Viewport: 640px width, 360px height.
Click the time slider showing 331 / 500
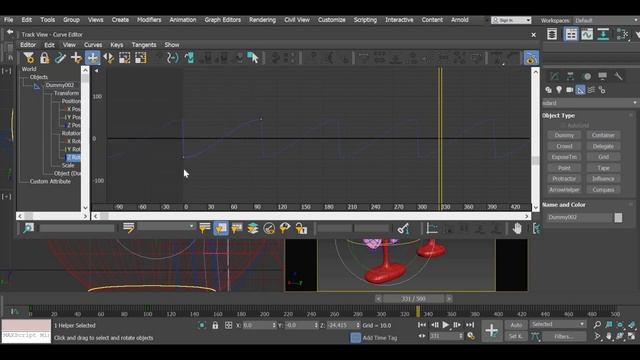(413, 299)
